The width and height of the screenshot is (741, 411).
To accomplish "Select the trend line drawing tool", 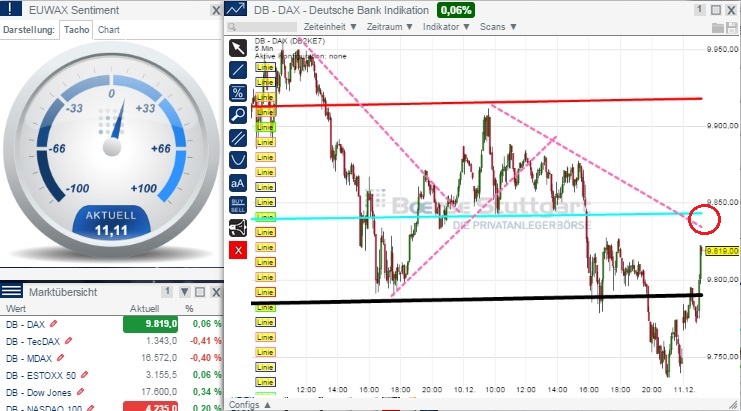I will 238,70.
